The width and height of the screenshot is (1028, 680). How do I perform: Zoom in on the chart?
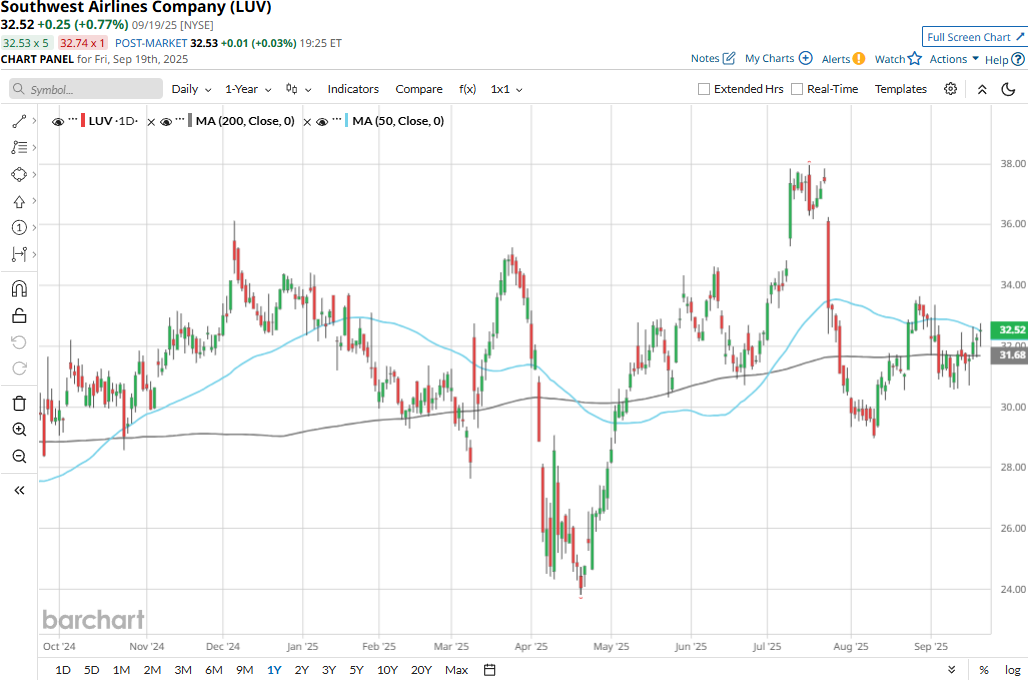(19, 430)
